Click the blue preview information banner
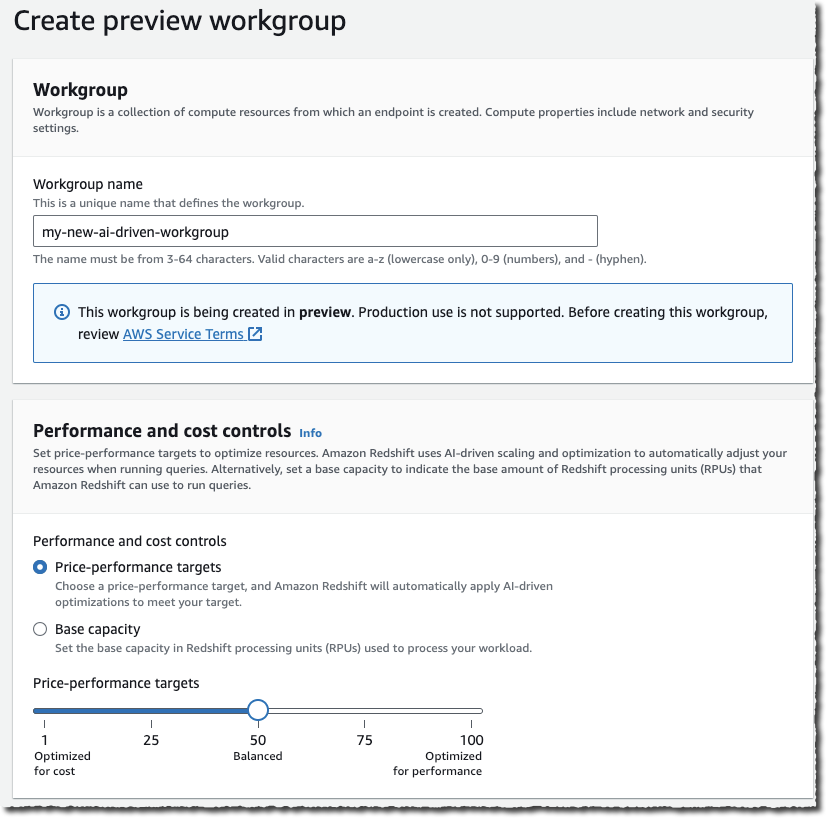The height and width of the screenshot is (818, 827). pyautogui.click(x=412, y=322)
